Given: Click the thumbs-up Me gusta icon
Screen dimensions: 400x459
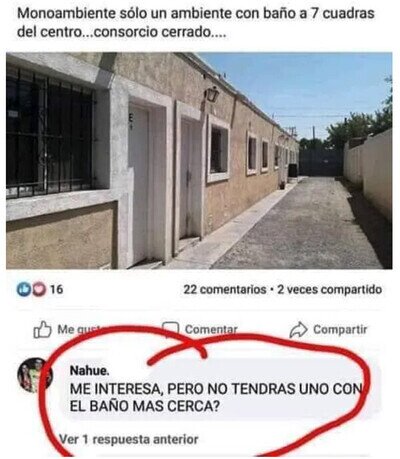Looking at the screenshot, I should pyautogui.click(x=42, y=330).
